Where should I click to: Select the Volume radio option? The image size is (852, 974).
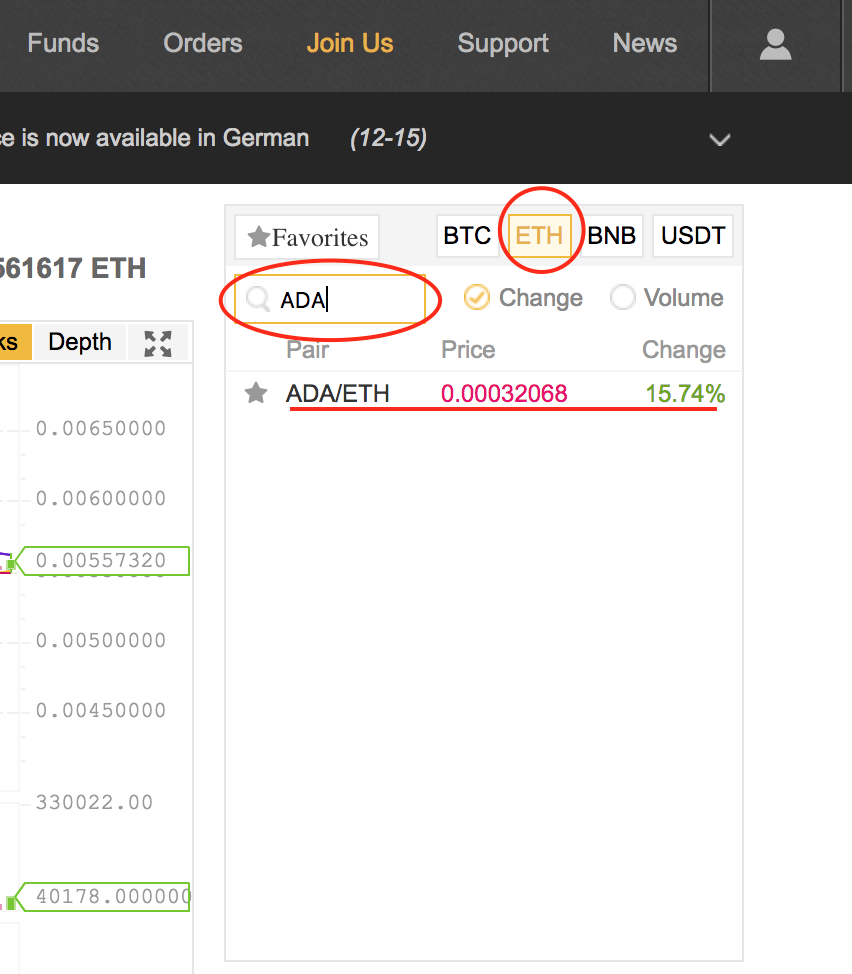(x=622, y=297)
